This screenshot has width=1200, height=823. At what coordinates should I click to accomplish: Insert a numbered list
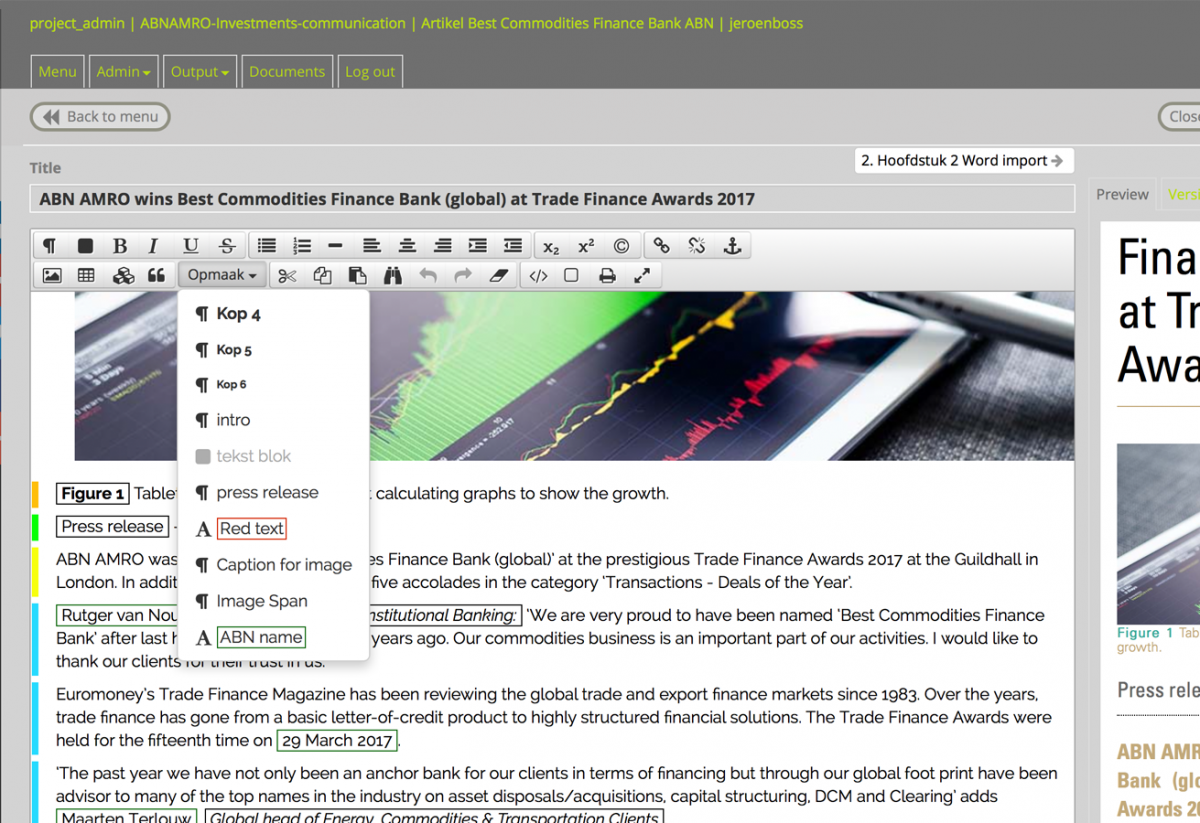point(302,246)
